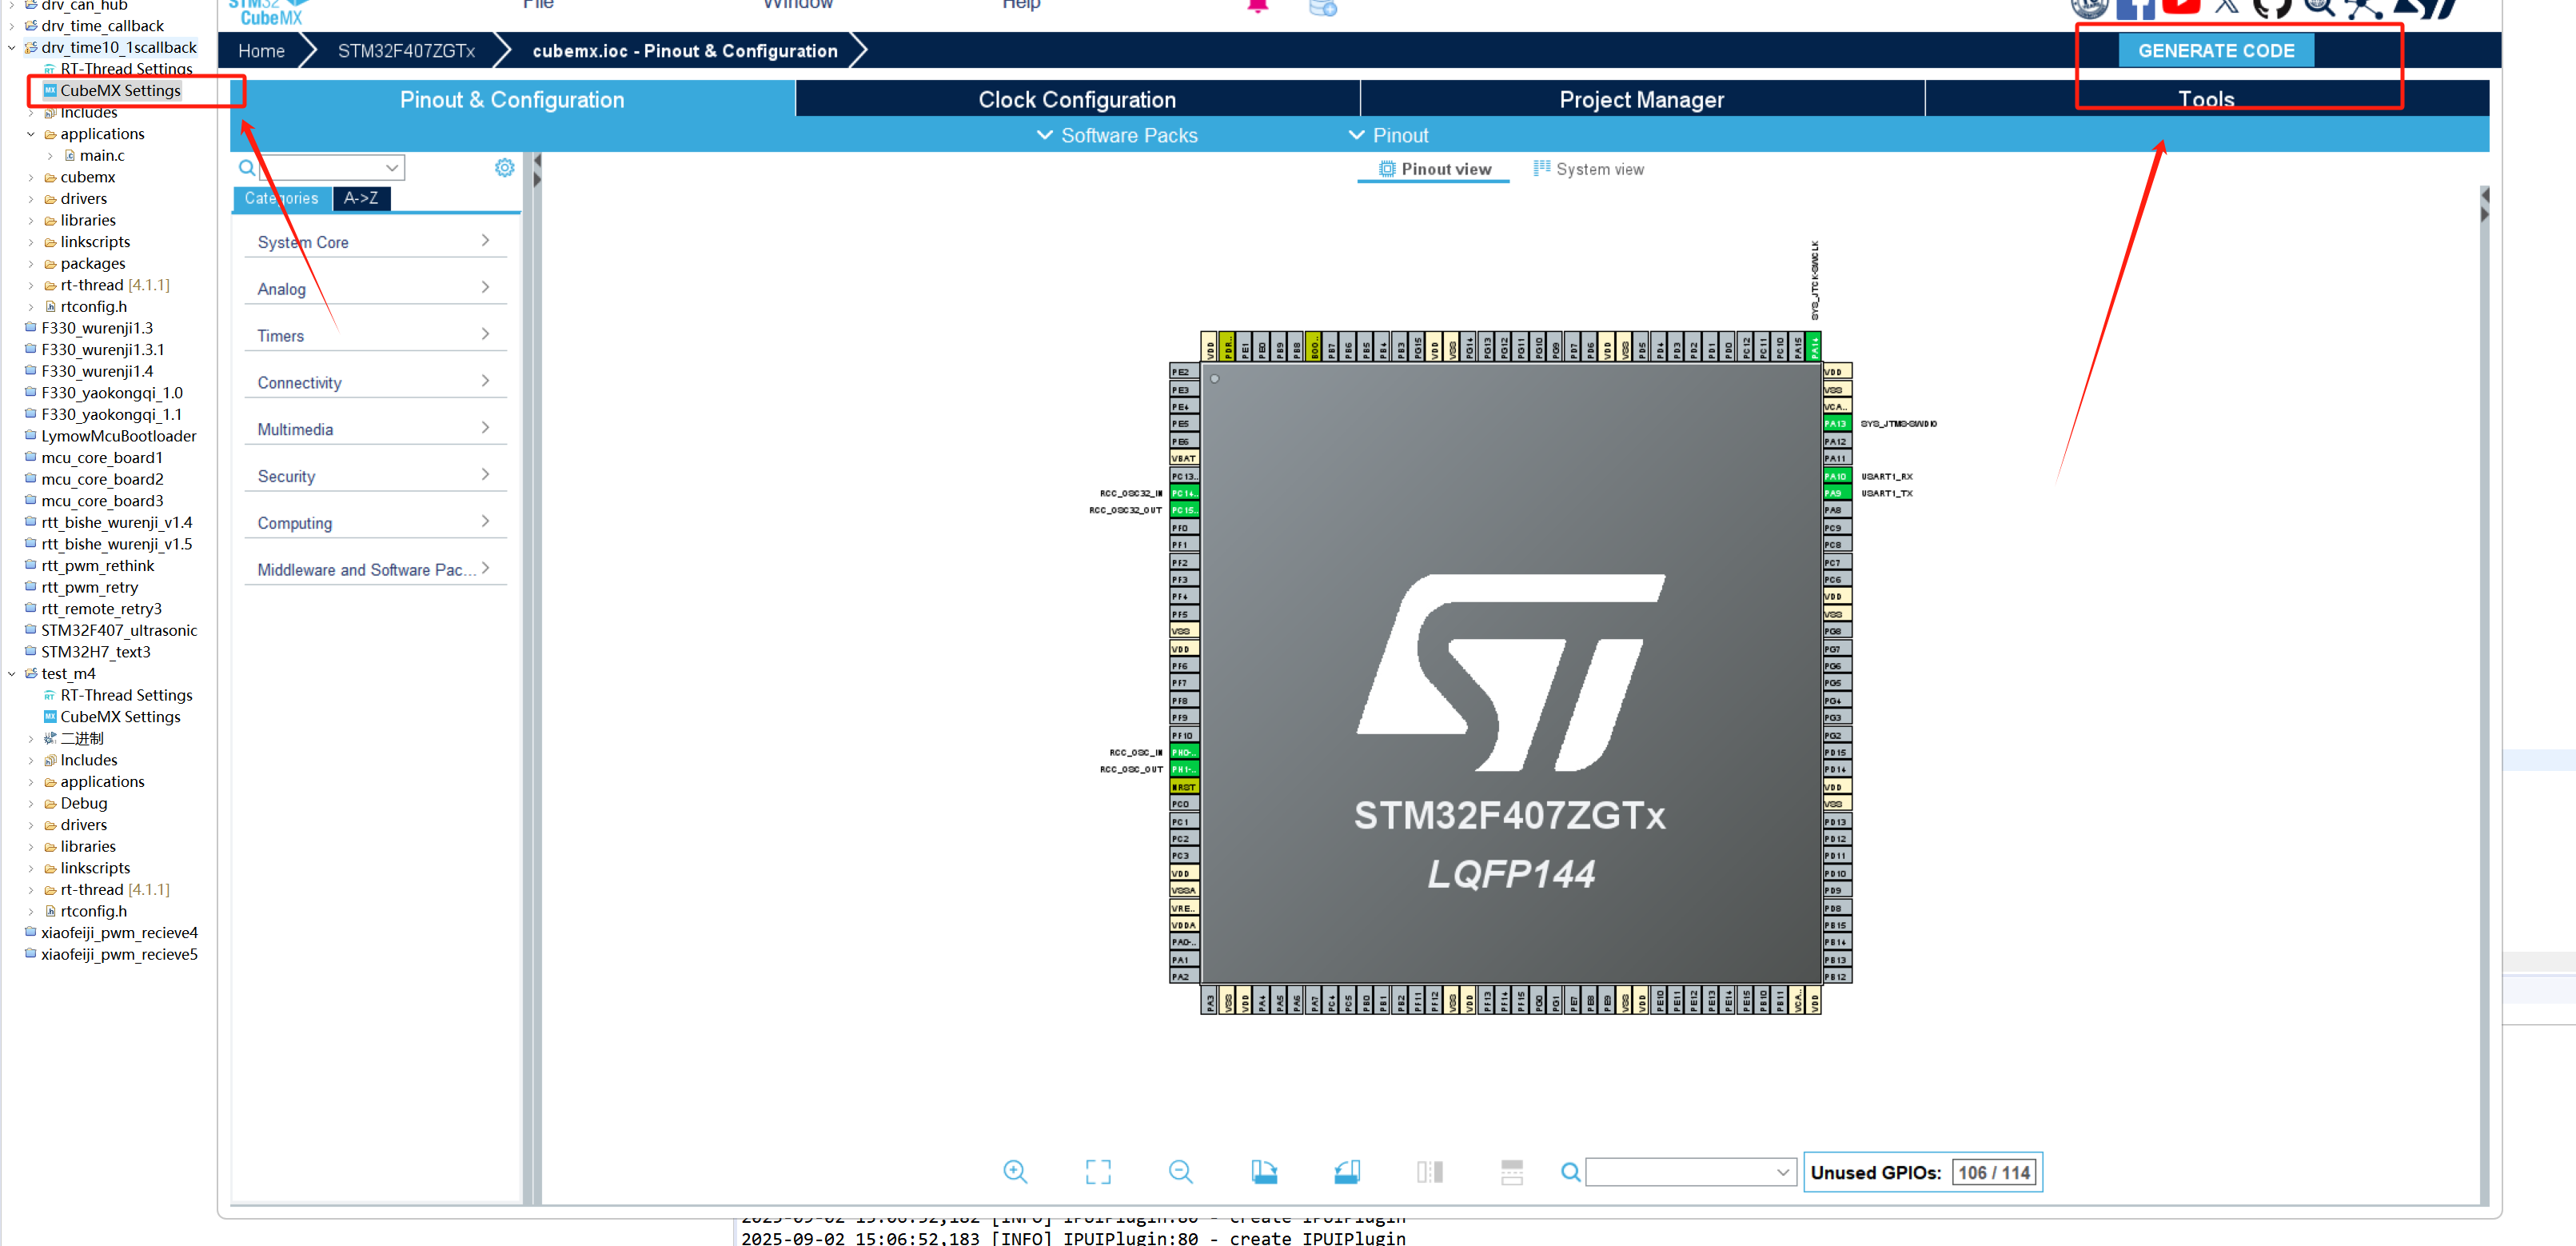Fit the chip view to the window
The width and height of the screenshot is (2576, 1246).
(1098, 1172)
